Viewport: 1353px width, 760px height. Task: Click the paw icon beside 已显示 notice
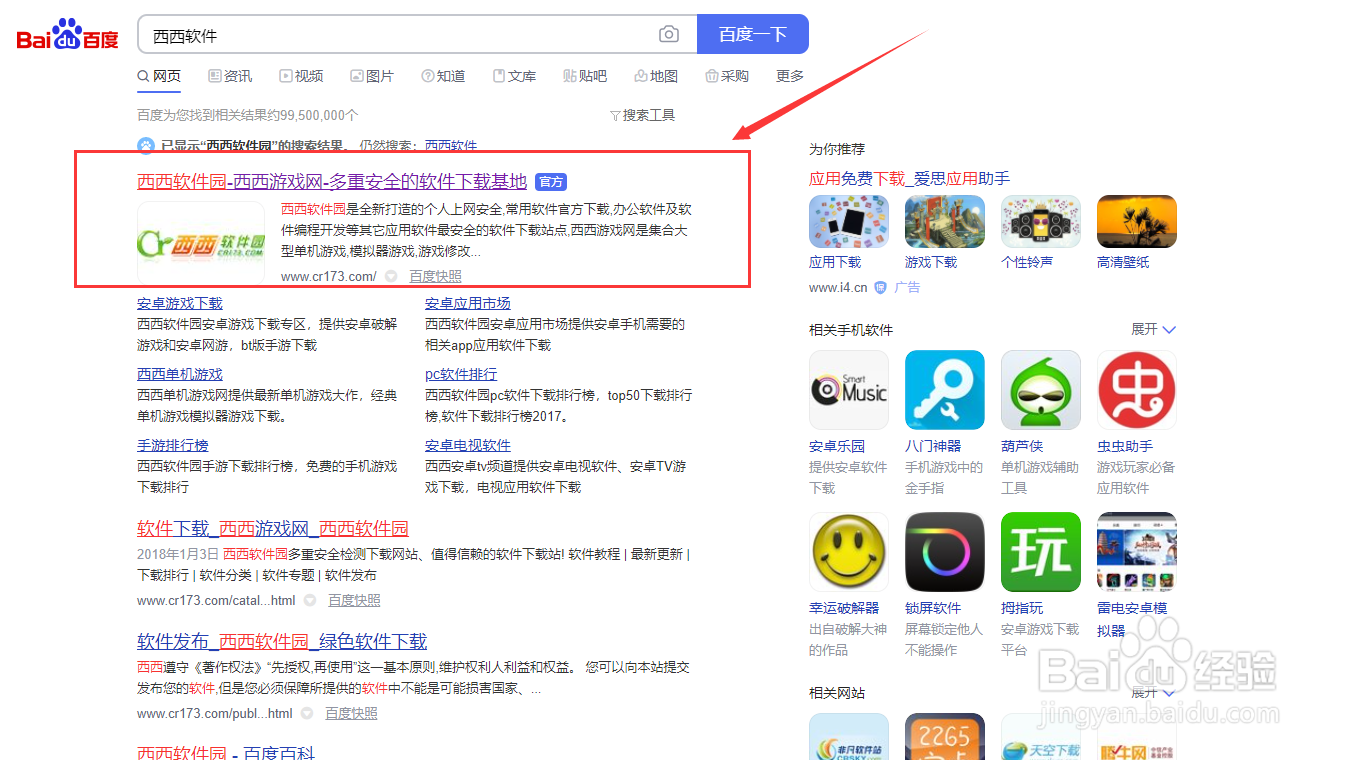point(146,145)
